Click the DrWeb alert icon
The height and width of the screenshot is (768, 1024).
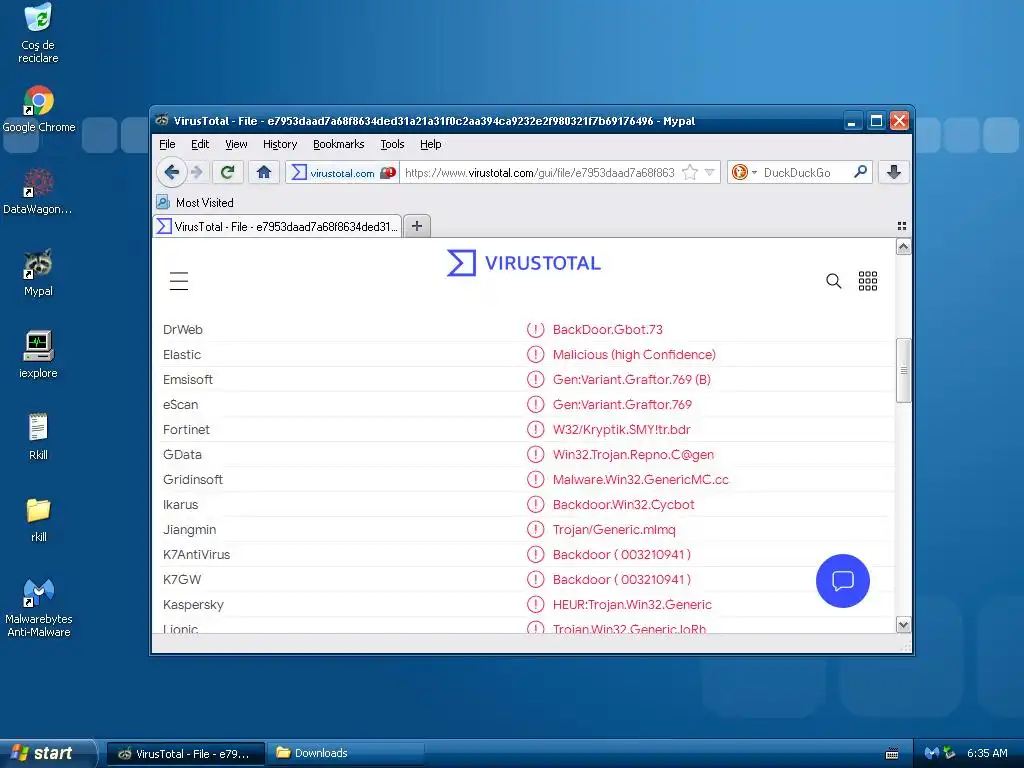pos(535,329)
